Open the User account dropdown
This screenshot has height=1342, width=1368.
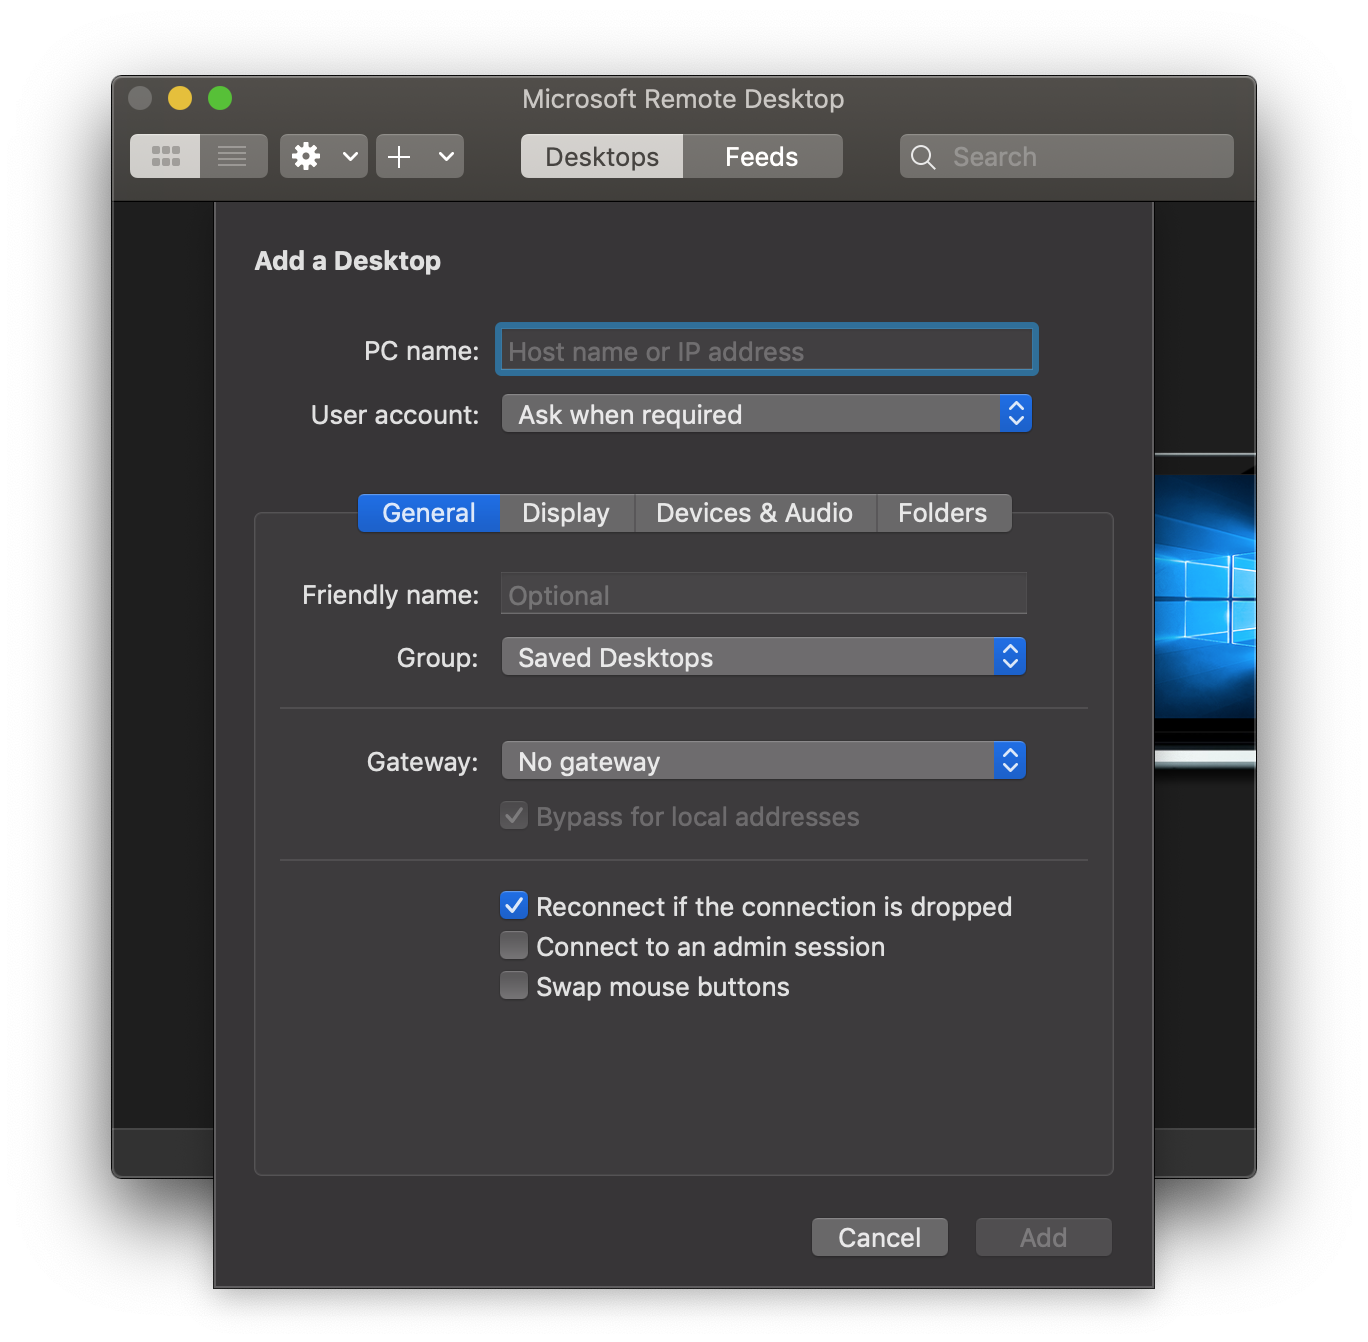[x=766, y=413]
